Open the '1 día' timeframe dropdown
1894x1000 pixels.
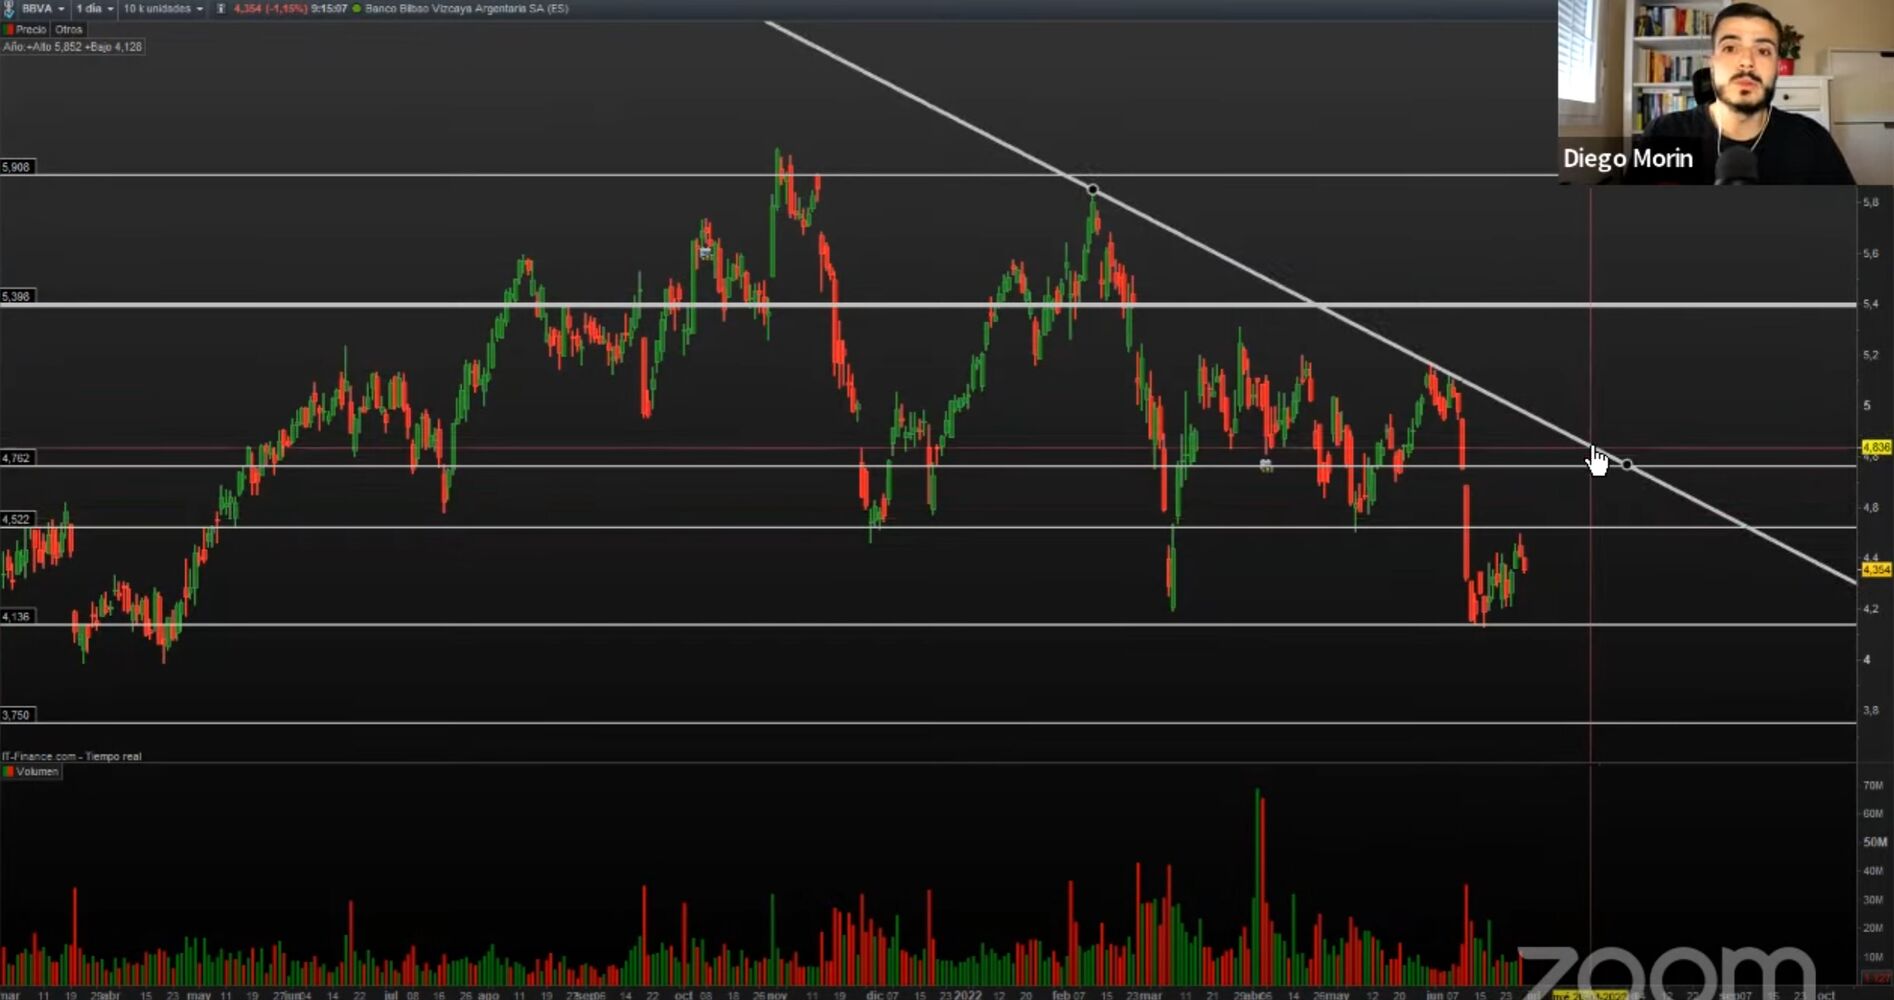95,8
